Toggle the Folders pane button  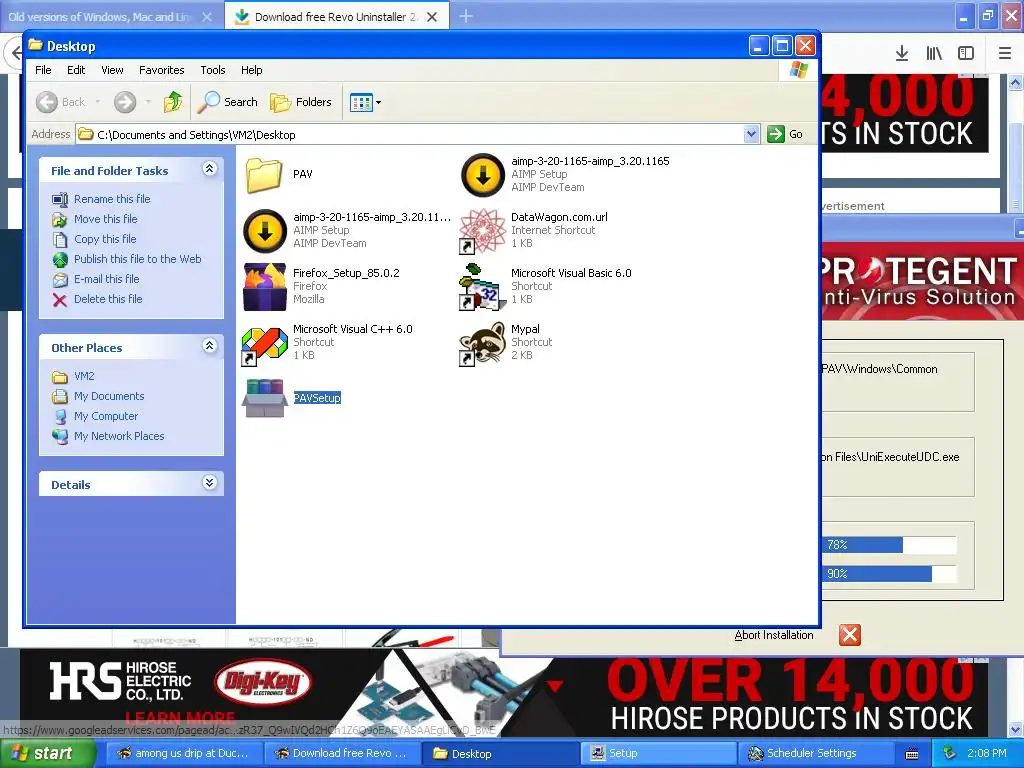click(x=301, y=102)
